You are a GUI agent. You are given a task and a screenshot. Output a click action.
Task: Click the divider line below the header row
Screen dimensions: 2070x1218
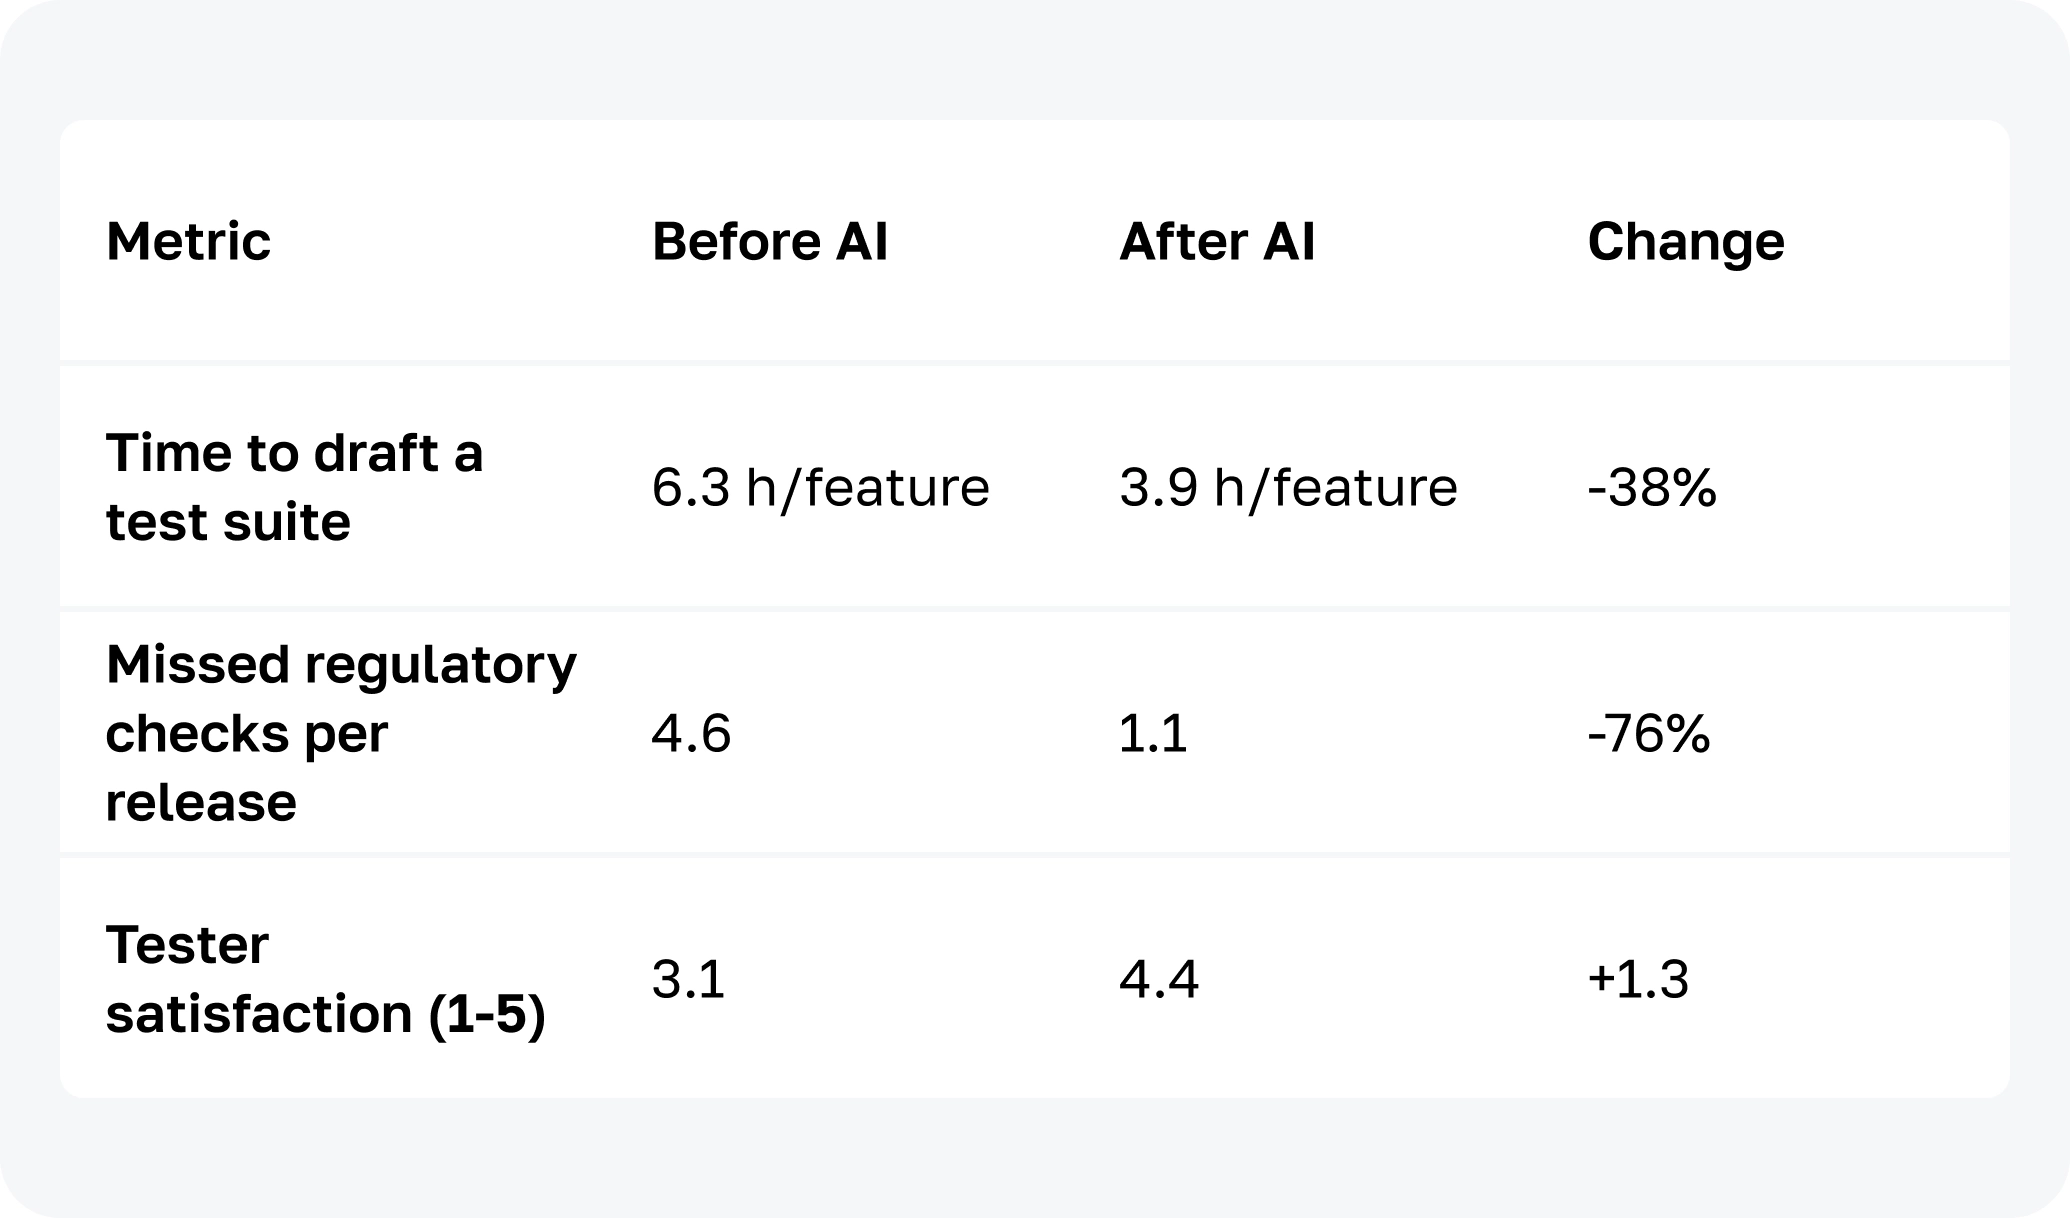[x=1034, y=362]
